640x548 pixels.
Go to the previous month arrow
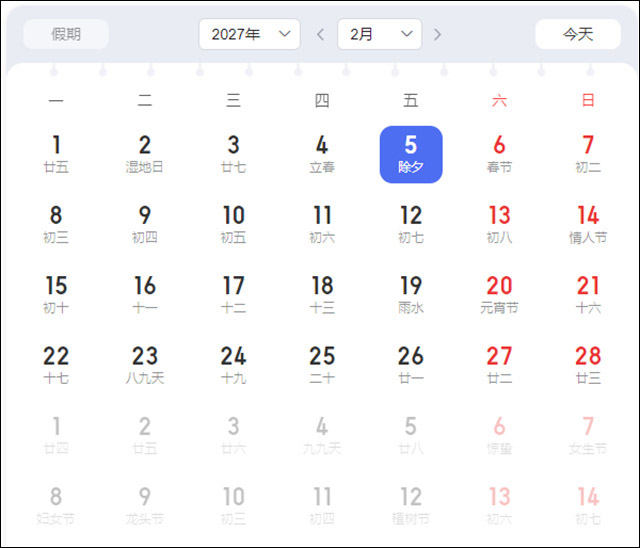(321, 35)
